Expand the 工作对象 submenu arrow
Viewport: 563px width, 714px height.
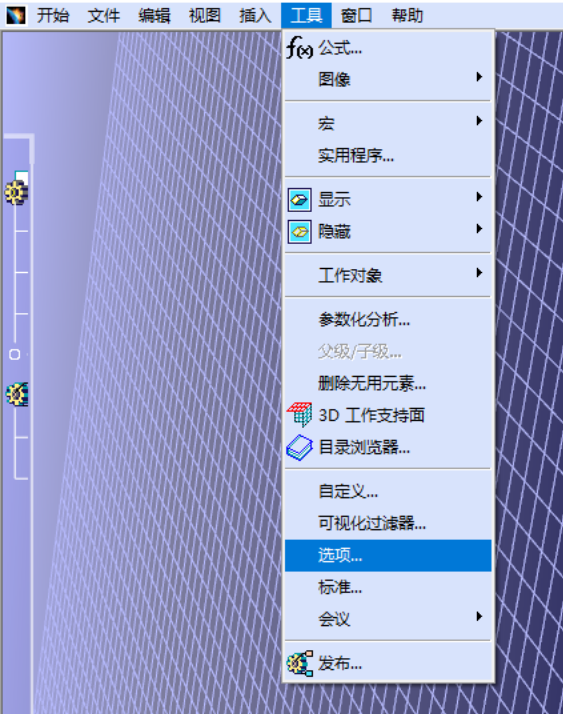pyautogui.click(x=479, y=273)
